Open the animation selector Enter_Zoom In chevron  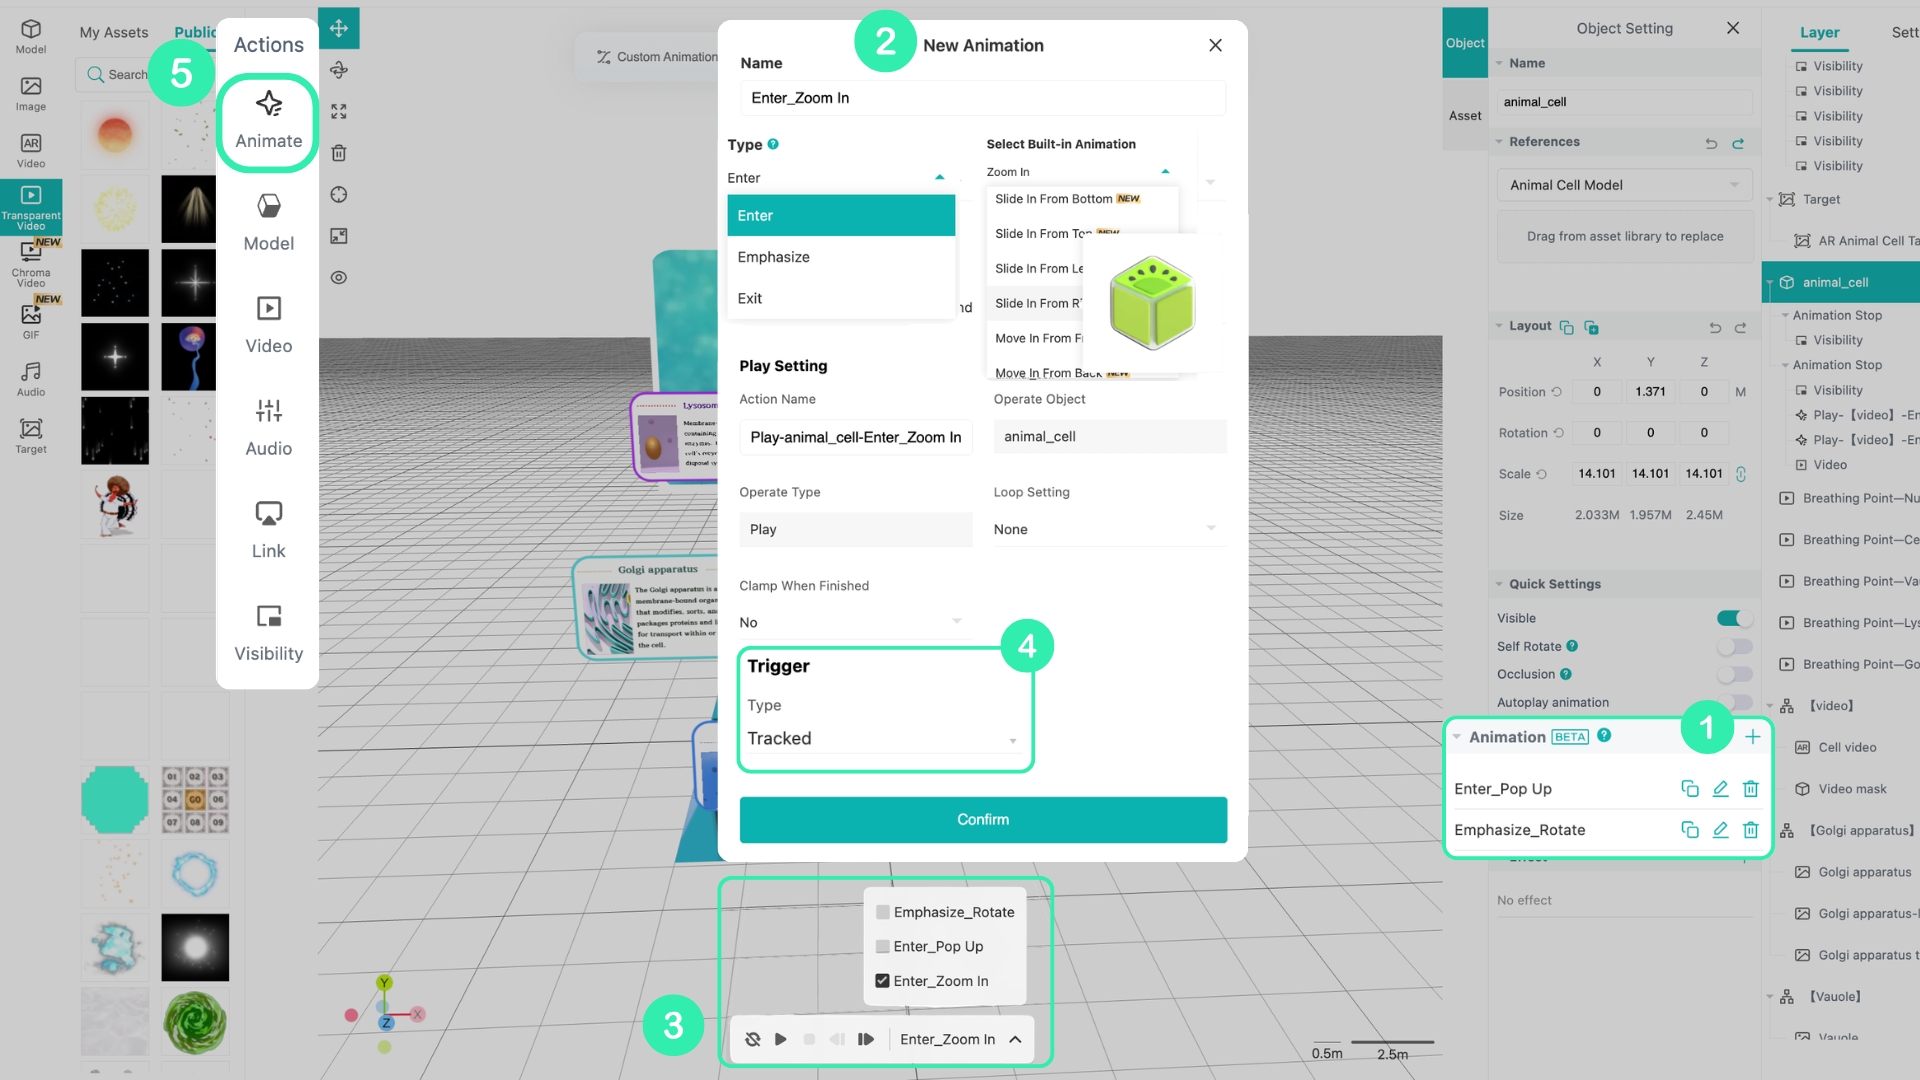(x=1015, y=1039)
